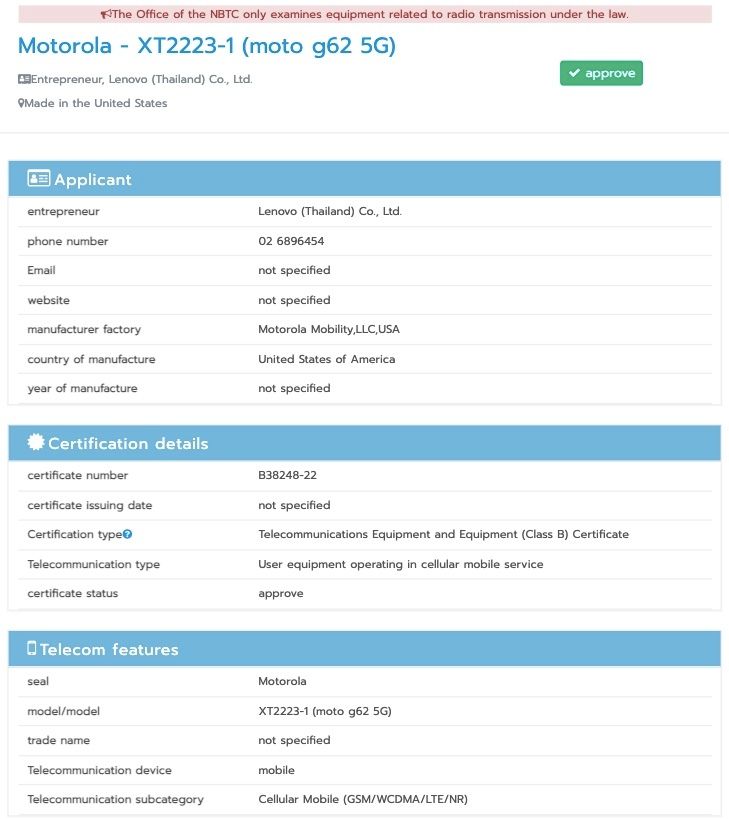Select certificate number B38248-22
Viewport: 729px width, 819px height.
pos(287,475)
